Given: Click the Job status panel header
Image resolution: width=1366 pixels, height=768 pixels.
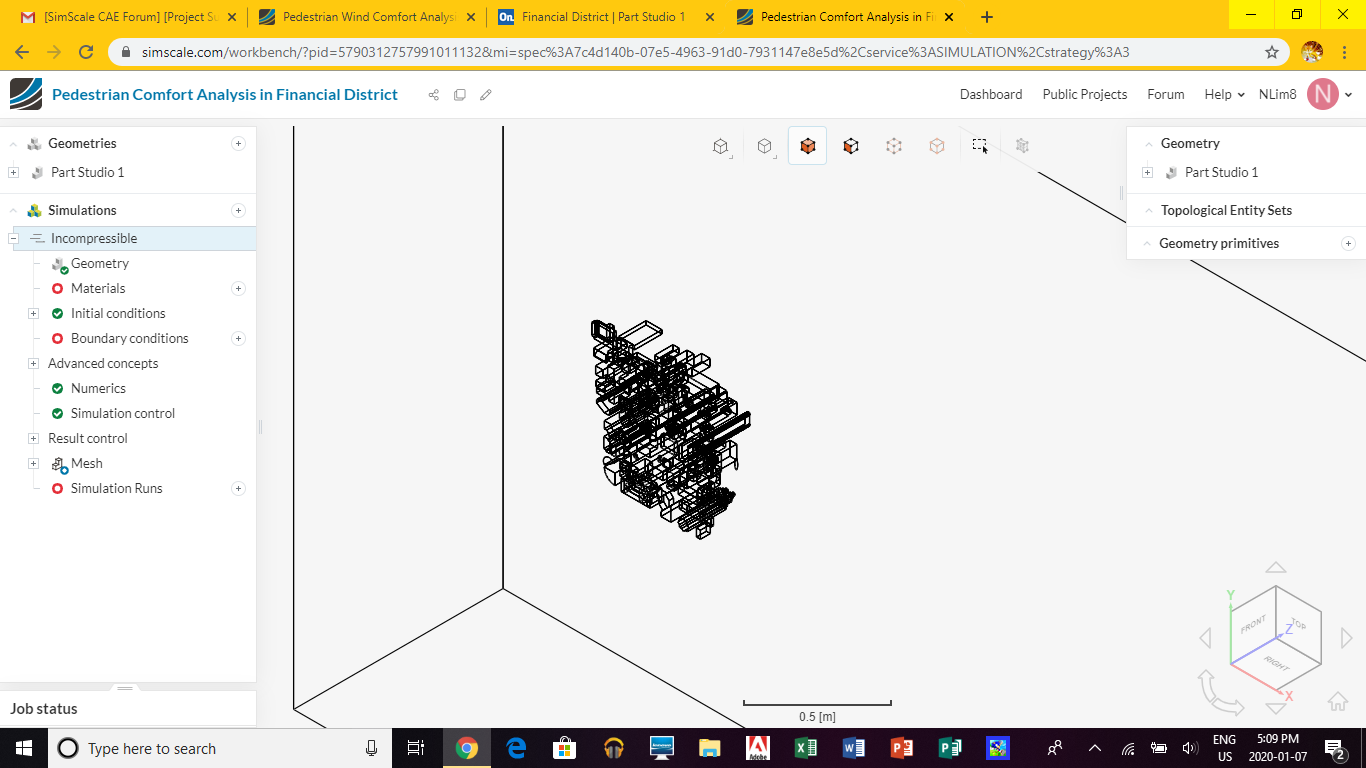Looking at the screenshot, I should point(128,709).
